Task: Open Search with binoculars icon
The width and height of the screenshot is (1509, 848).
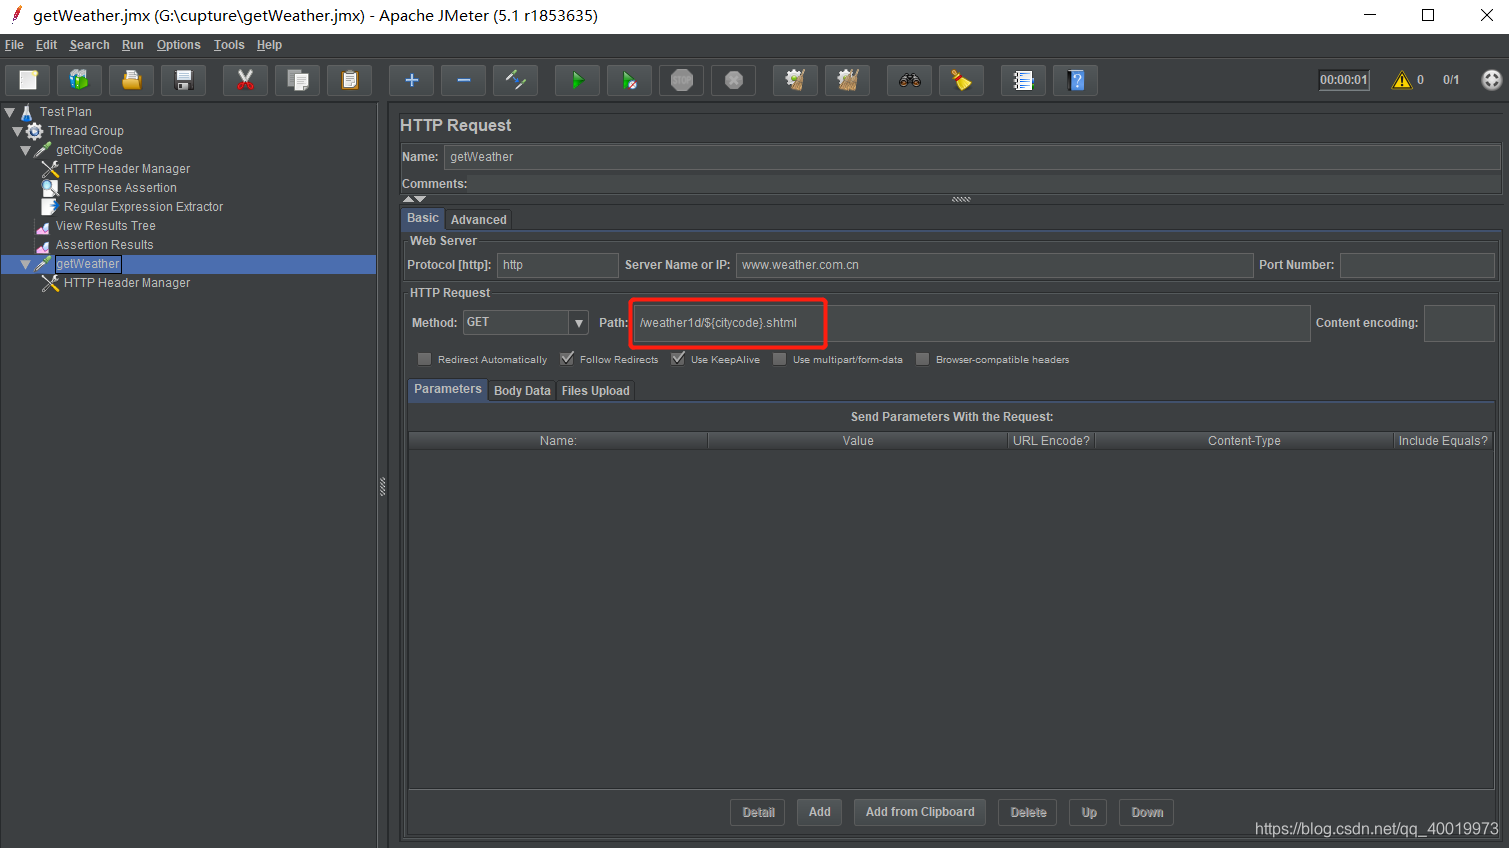Action: pyautogui.click(x=910, y=80)
